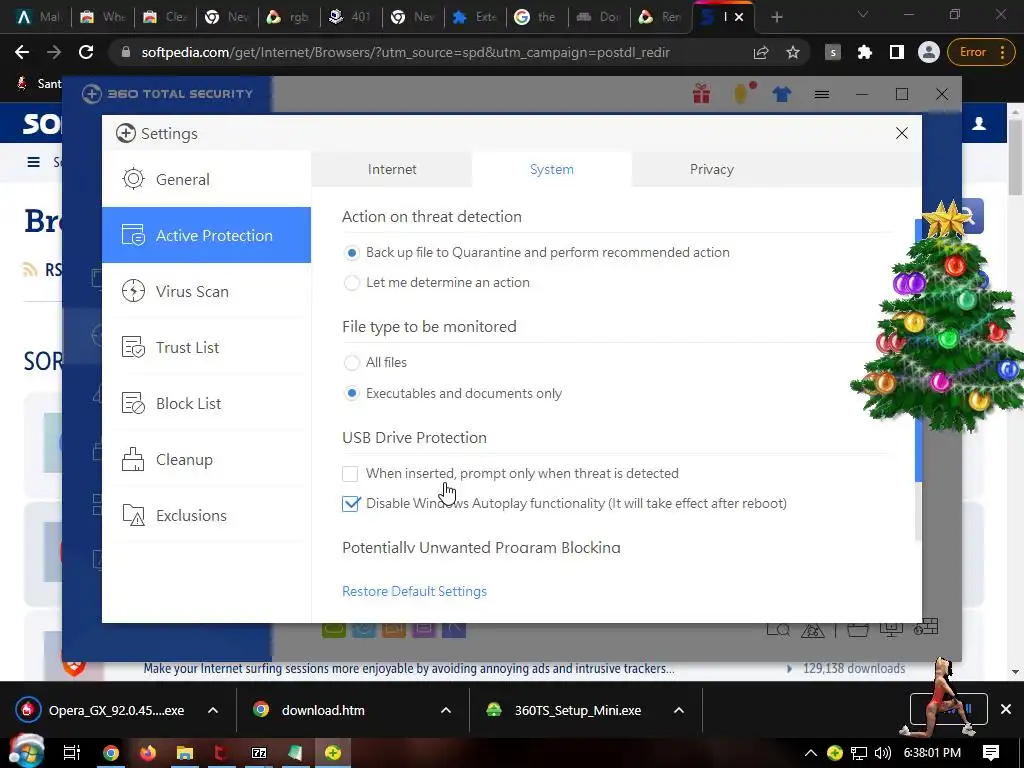Open the Exclusions settings section
1024x768 pixels.
206,516
